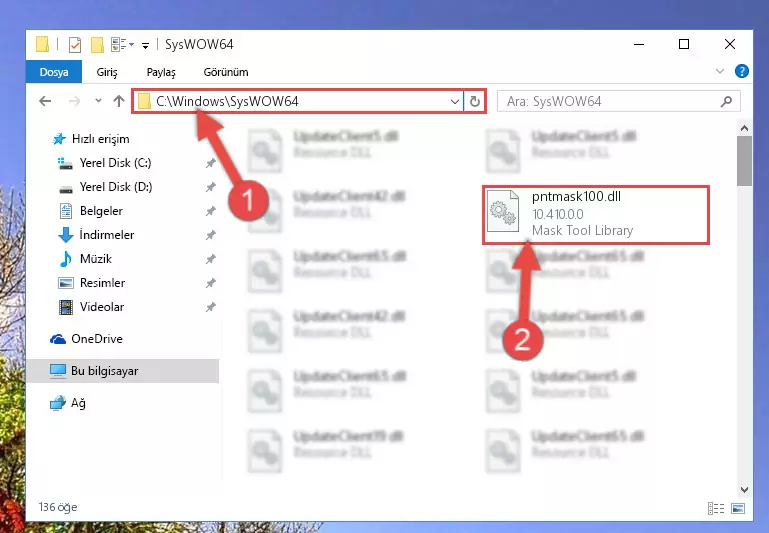Open the Dosya file menu tab
The width and height of the screenshot is (769, 533).
point(54,72)
